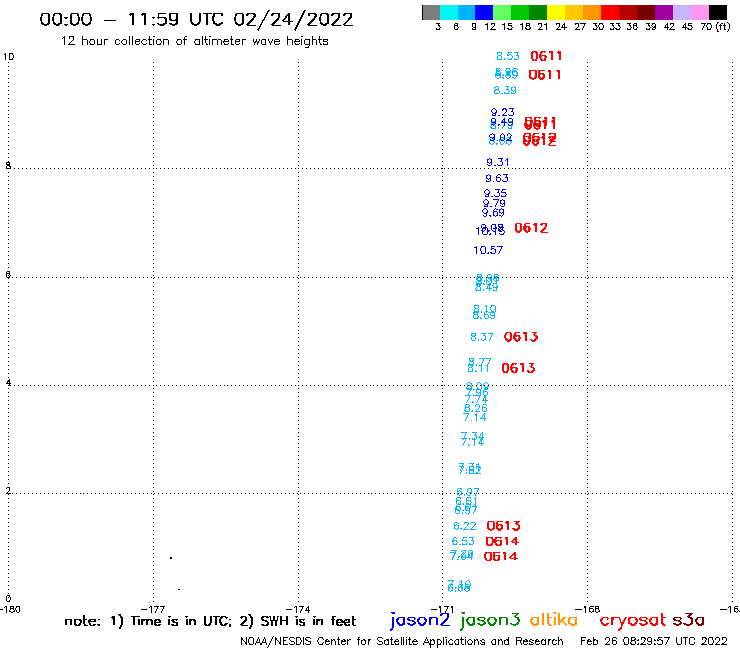Select the -180 longitude axis label
The height and width of the screenshot is (650, 740).
(10, 609)
